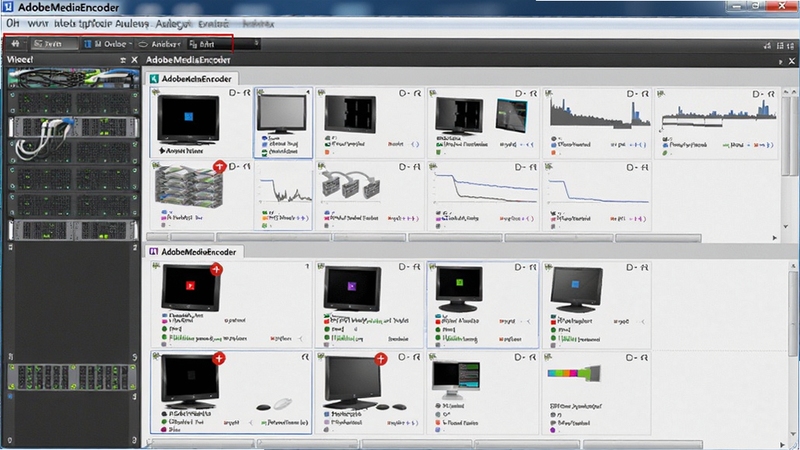The image size is (800, 450).
Task: Click the small icon ending the dark toolbar field
Action: pyautogui.click(x=257, y=43)
